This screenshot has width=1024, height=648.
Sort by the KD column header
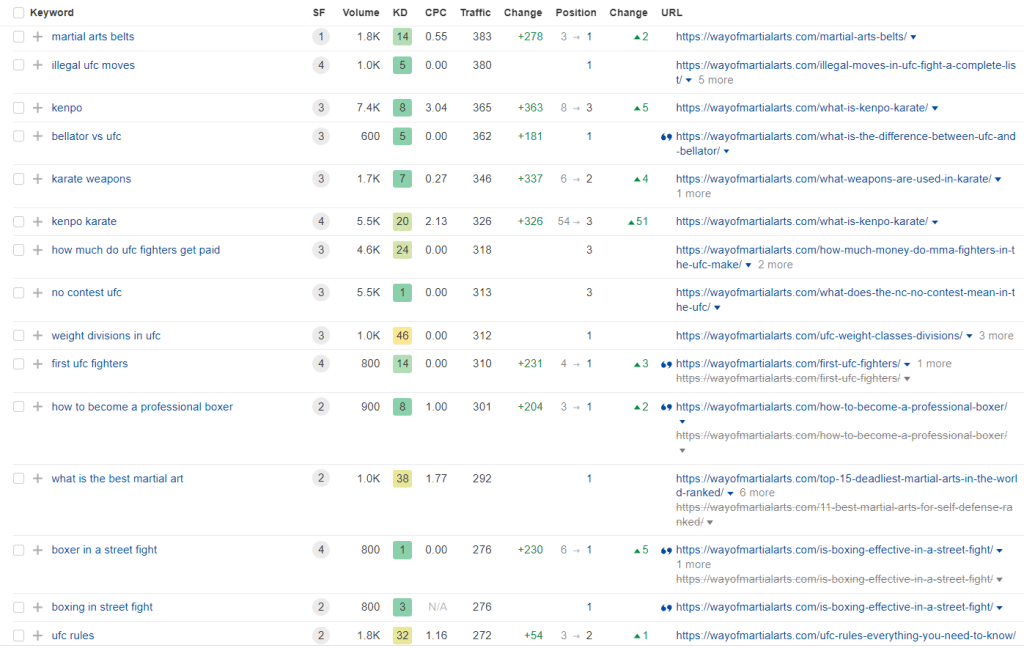[398, 12]
